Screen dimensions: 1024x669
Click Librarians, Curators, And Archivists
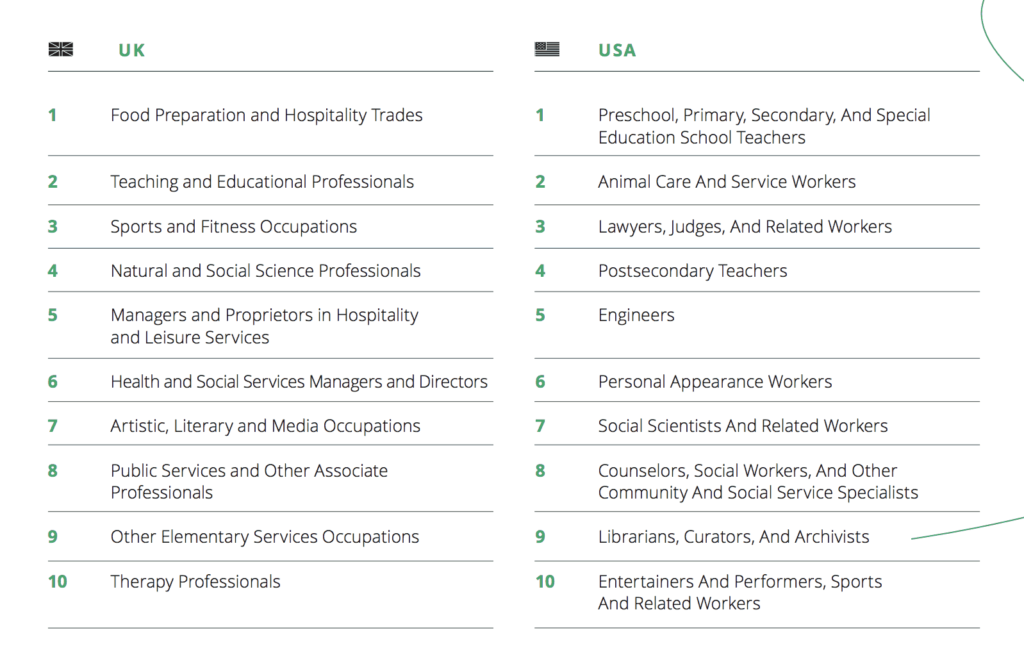[x=733, y=537]
